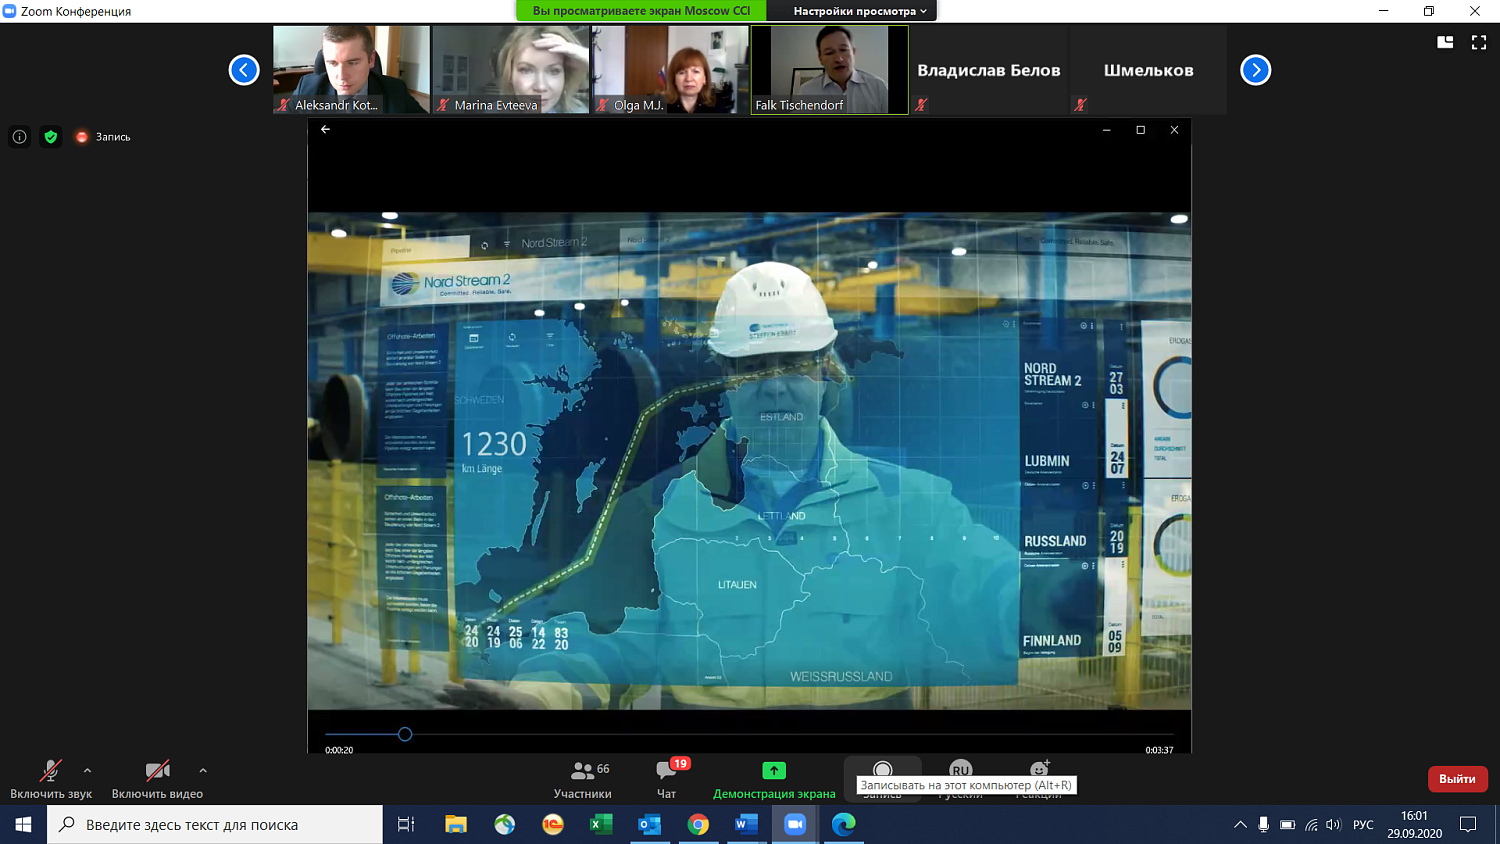
Task: Select Шмельков participant tile
Action: tap(1148, 70)
